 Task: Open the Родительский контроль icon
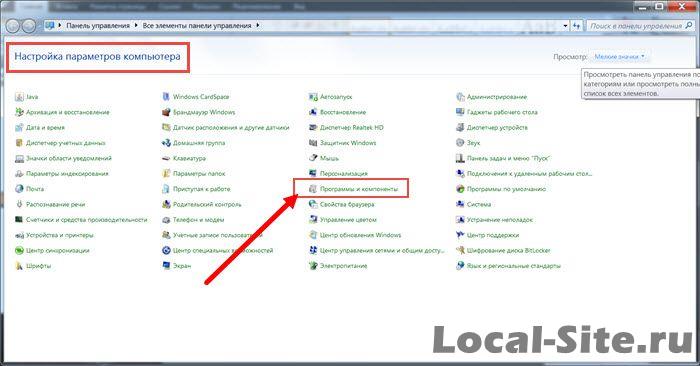[166, 204]
